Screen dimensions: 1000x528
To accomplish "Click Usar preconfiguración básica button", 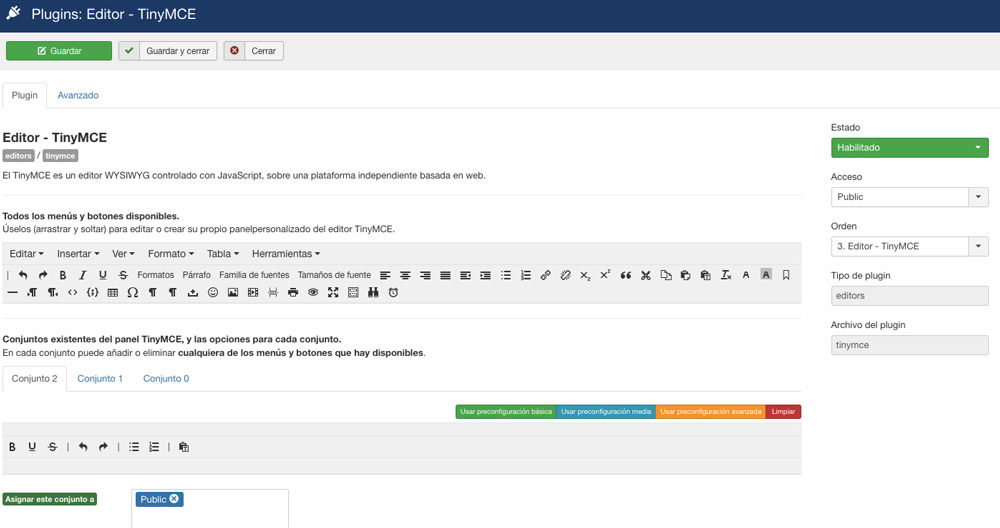I will [x=506, y=412].
